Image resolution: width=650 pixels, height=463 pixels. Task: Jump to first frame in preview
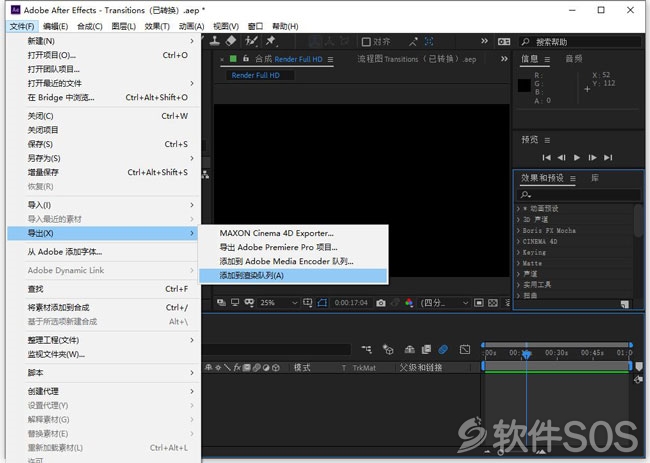[546, 158]
